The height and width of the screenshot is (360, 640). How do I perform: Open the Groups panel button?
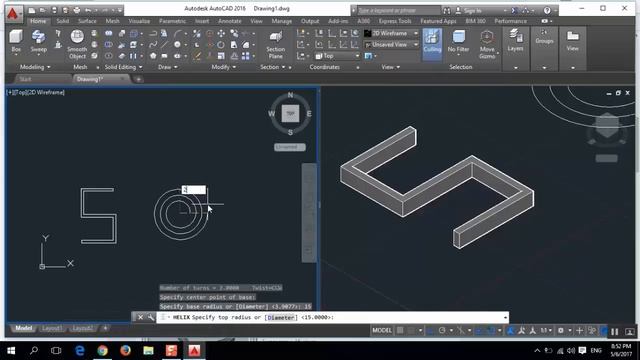(544, 37)
